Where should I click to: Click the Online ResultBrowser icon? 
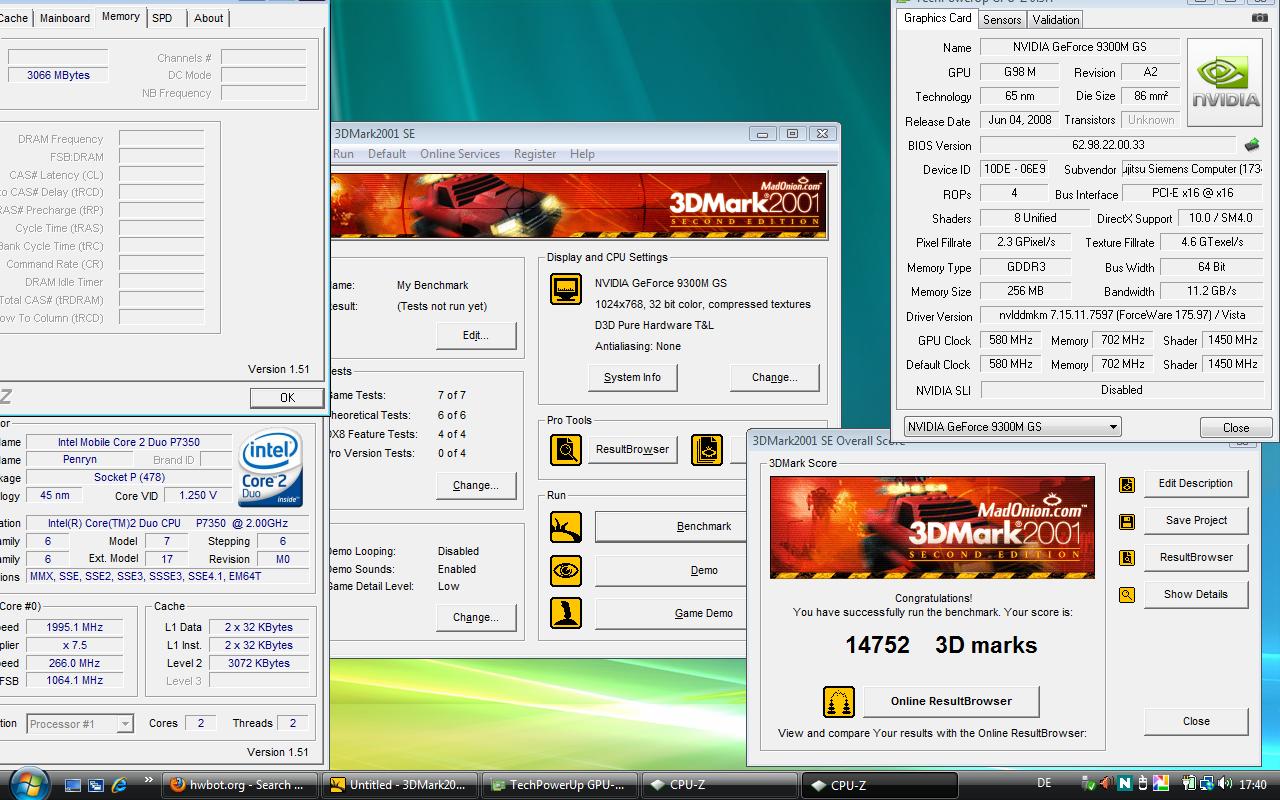(838, 701)
